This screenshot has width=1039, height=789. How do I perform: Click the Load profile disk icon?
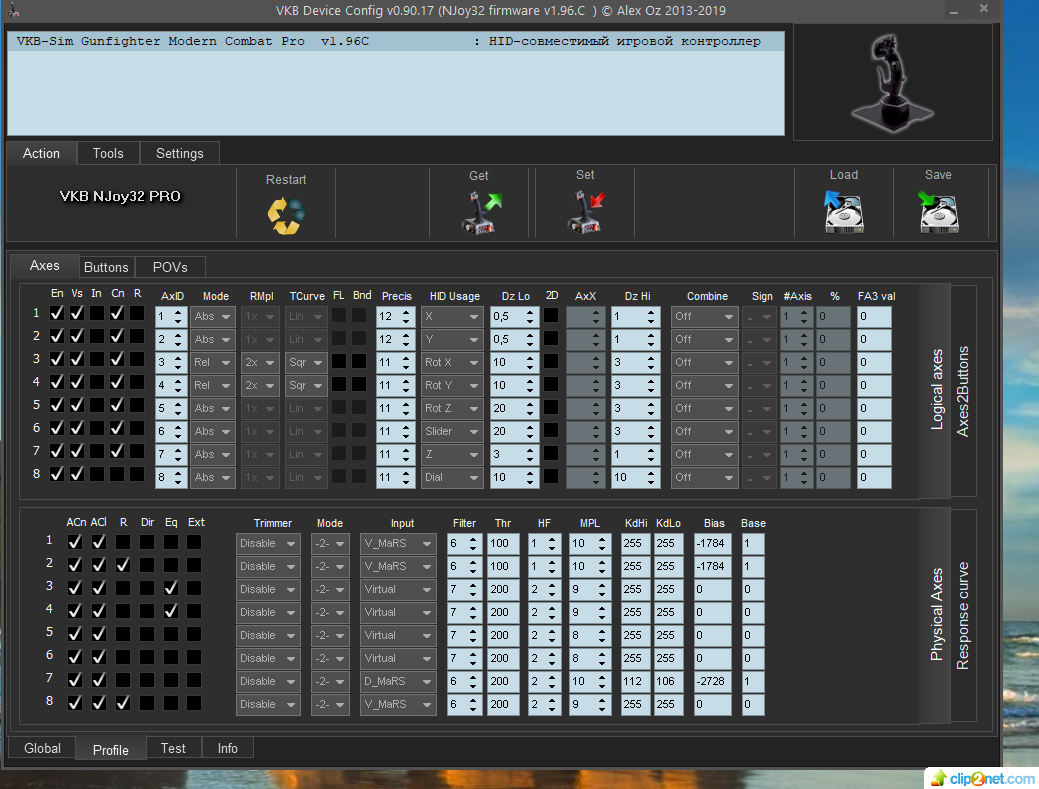click(x=844, y=212)
